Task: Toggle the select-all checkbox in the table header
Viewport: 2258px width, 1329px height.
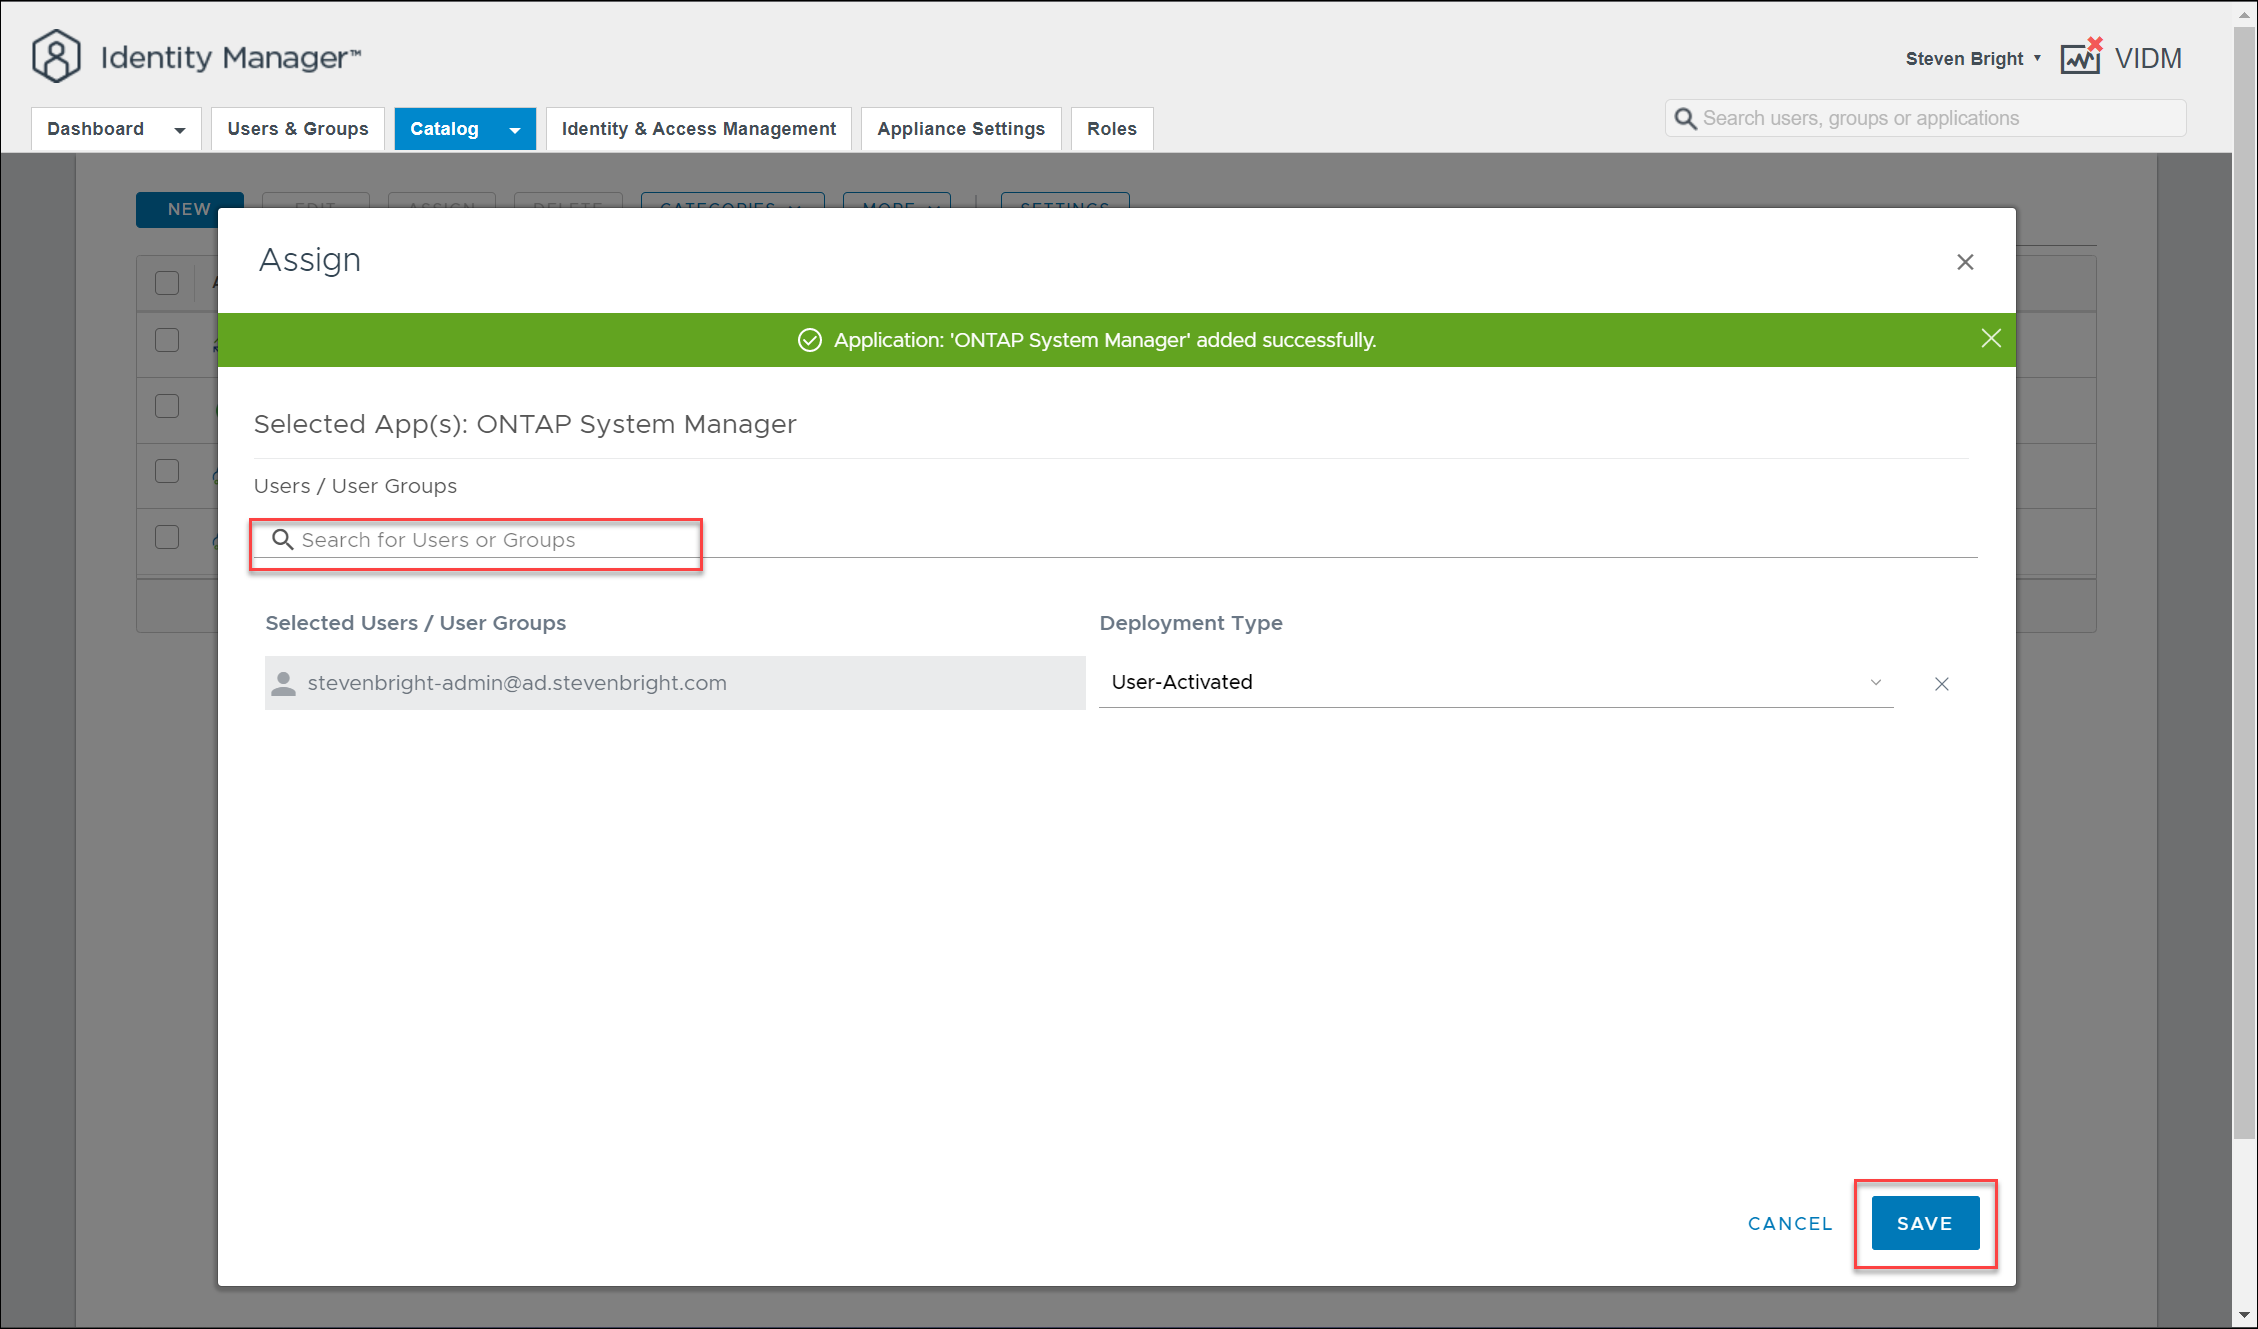Action: [x=167, y=283]
